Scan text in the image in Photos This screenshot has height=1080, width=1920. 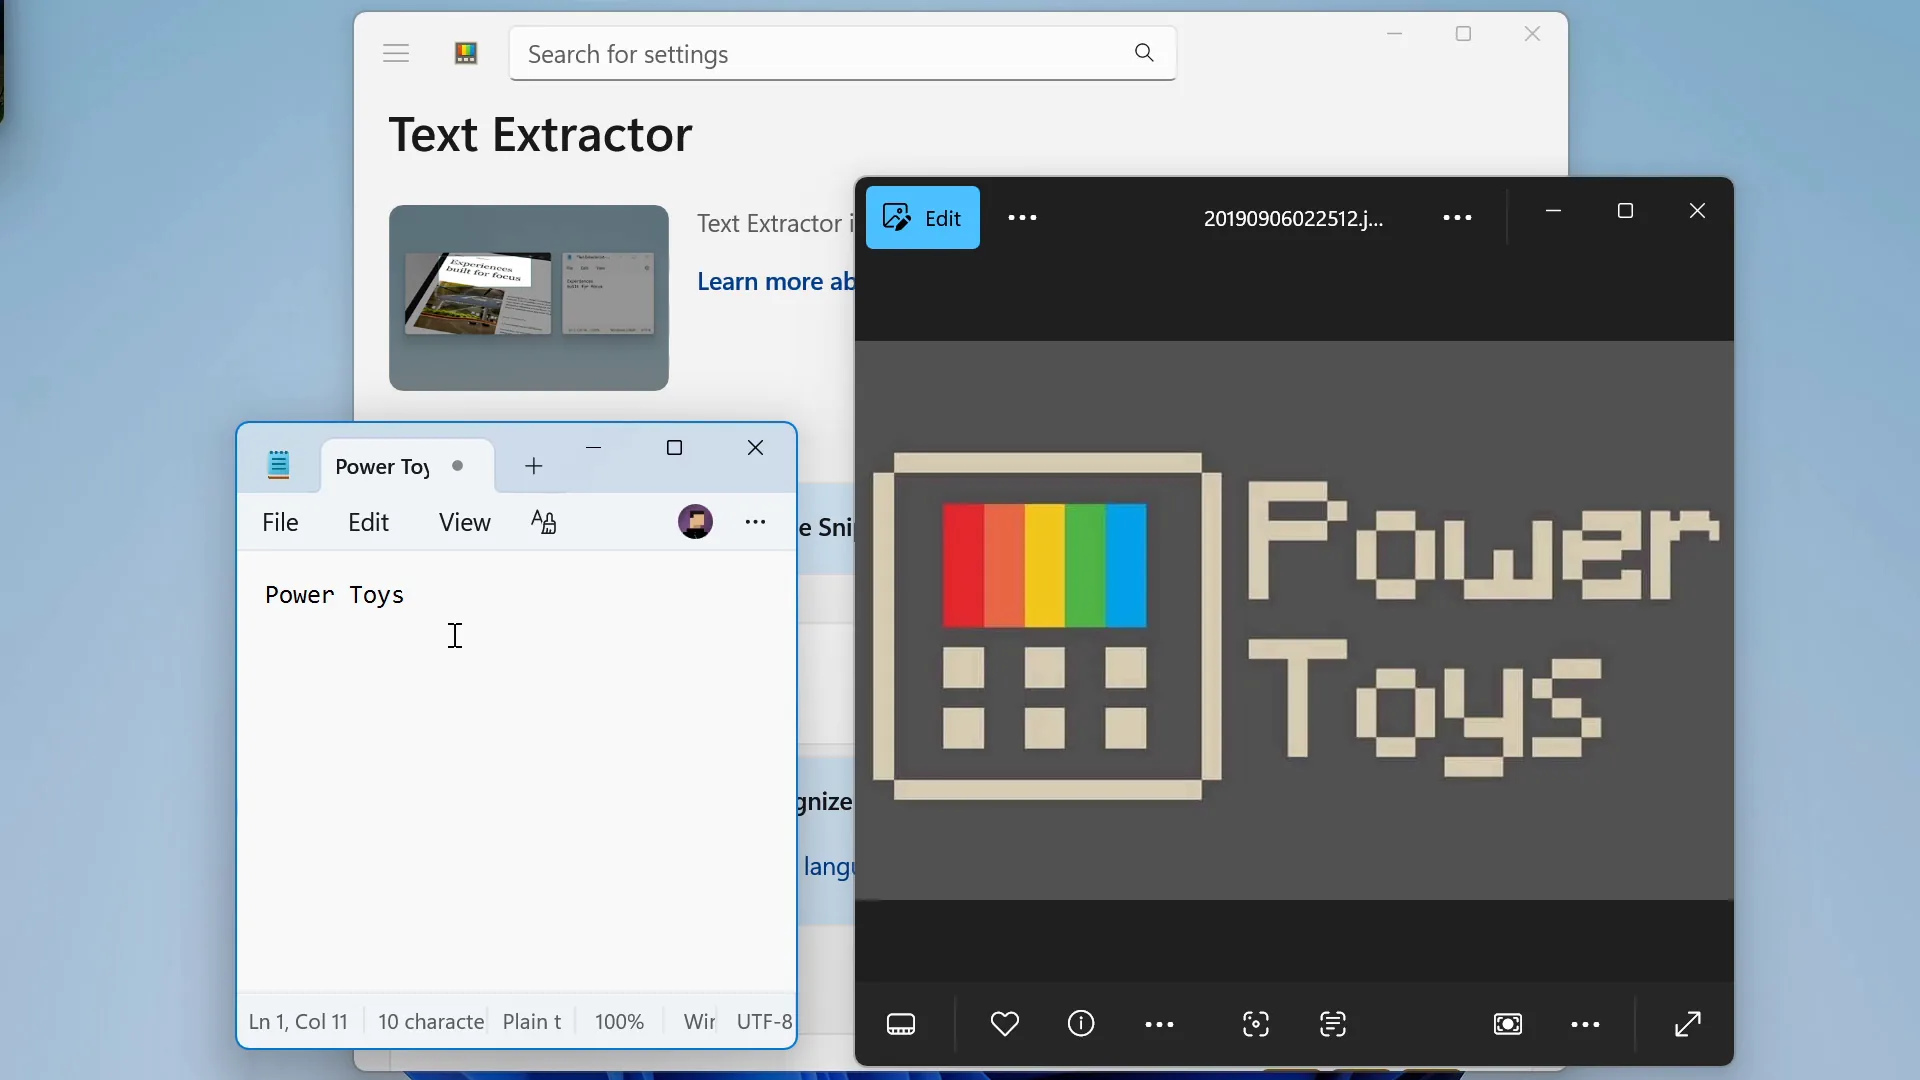coord(1333,1024)
